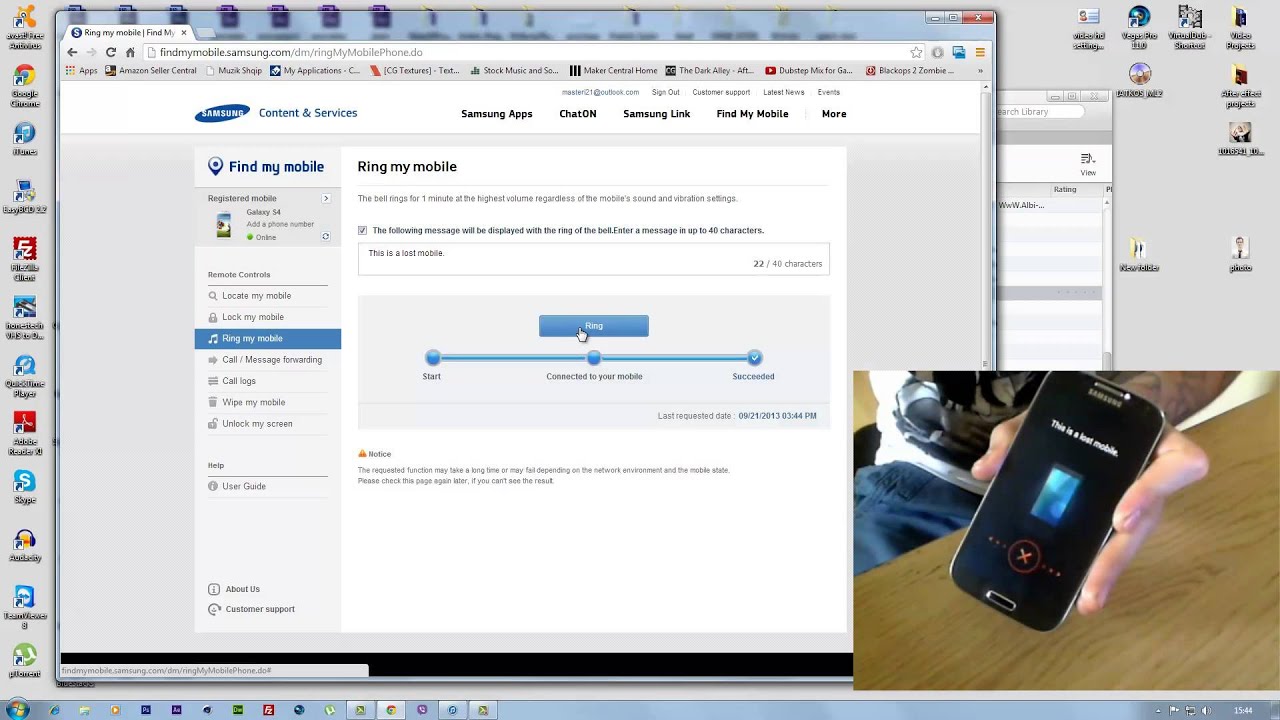Open the Apps bookmark
The width and height of the screenshot is (1280, 720).
coord(81,71)
